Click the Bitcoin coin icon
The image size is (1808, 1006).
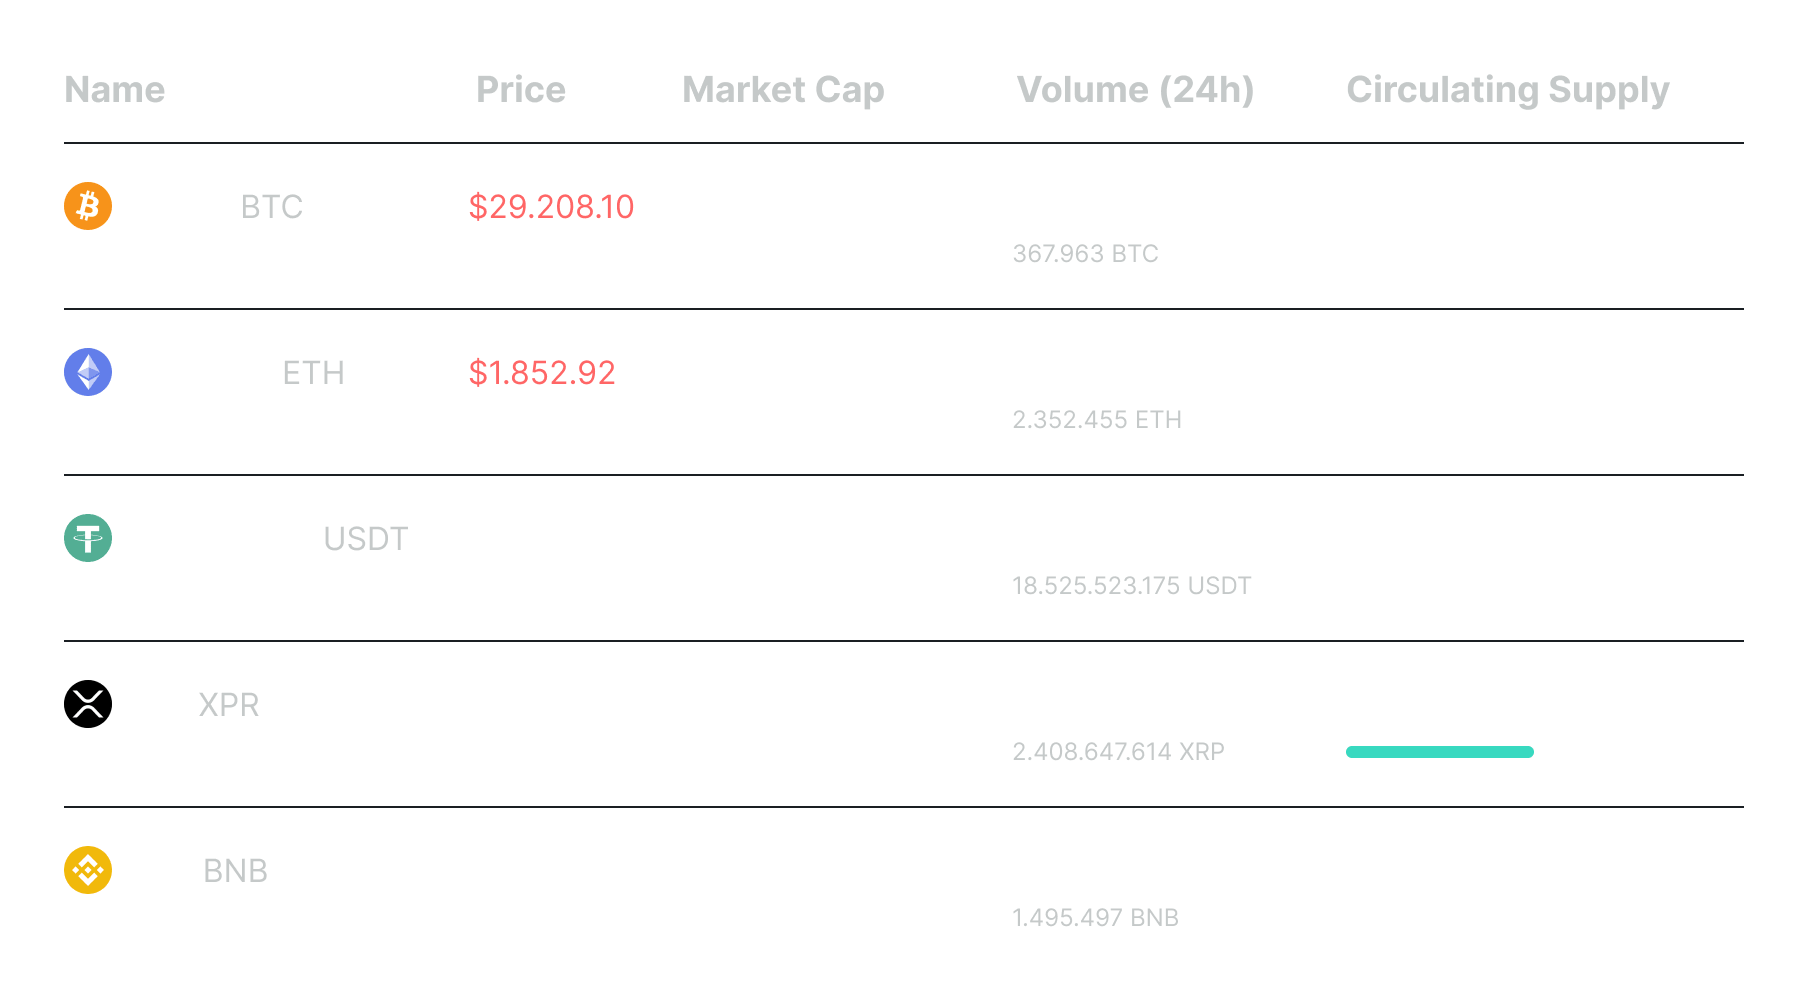[88, 206]
